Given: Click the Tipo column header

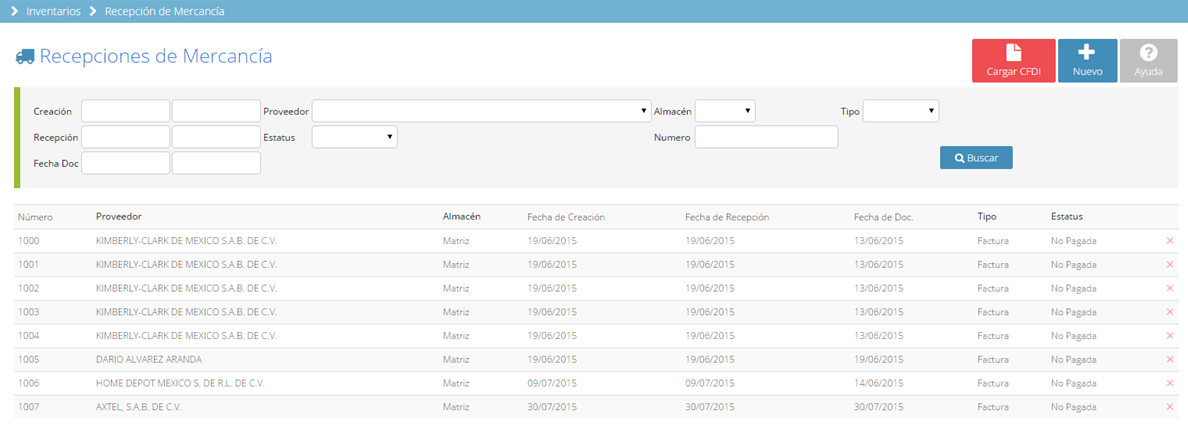Looking at the screenshot, I should click(986, 217).
